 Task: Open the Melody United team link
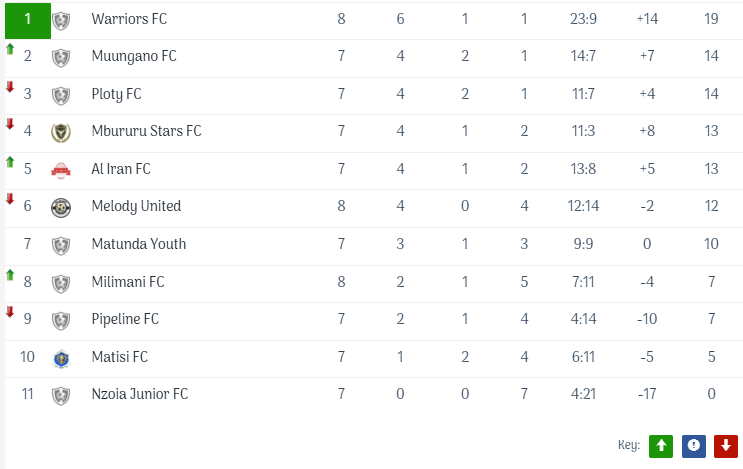[136, 206]
